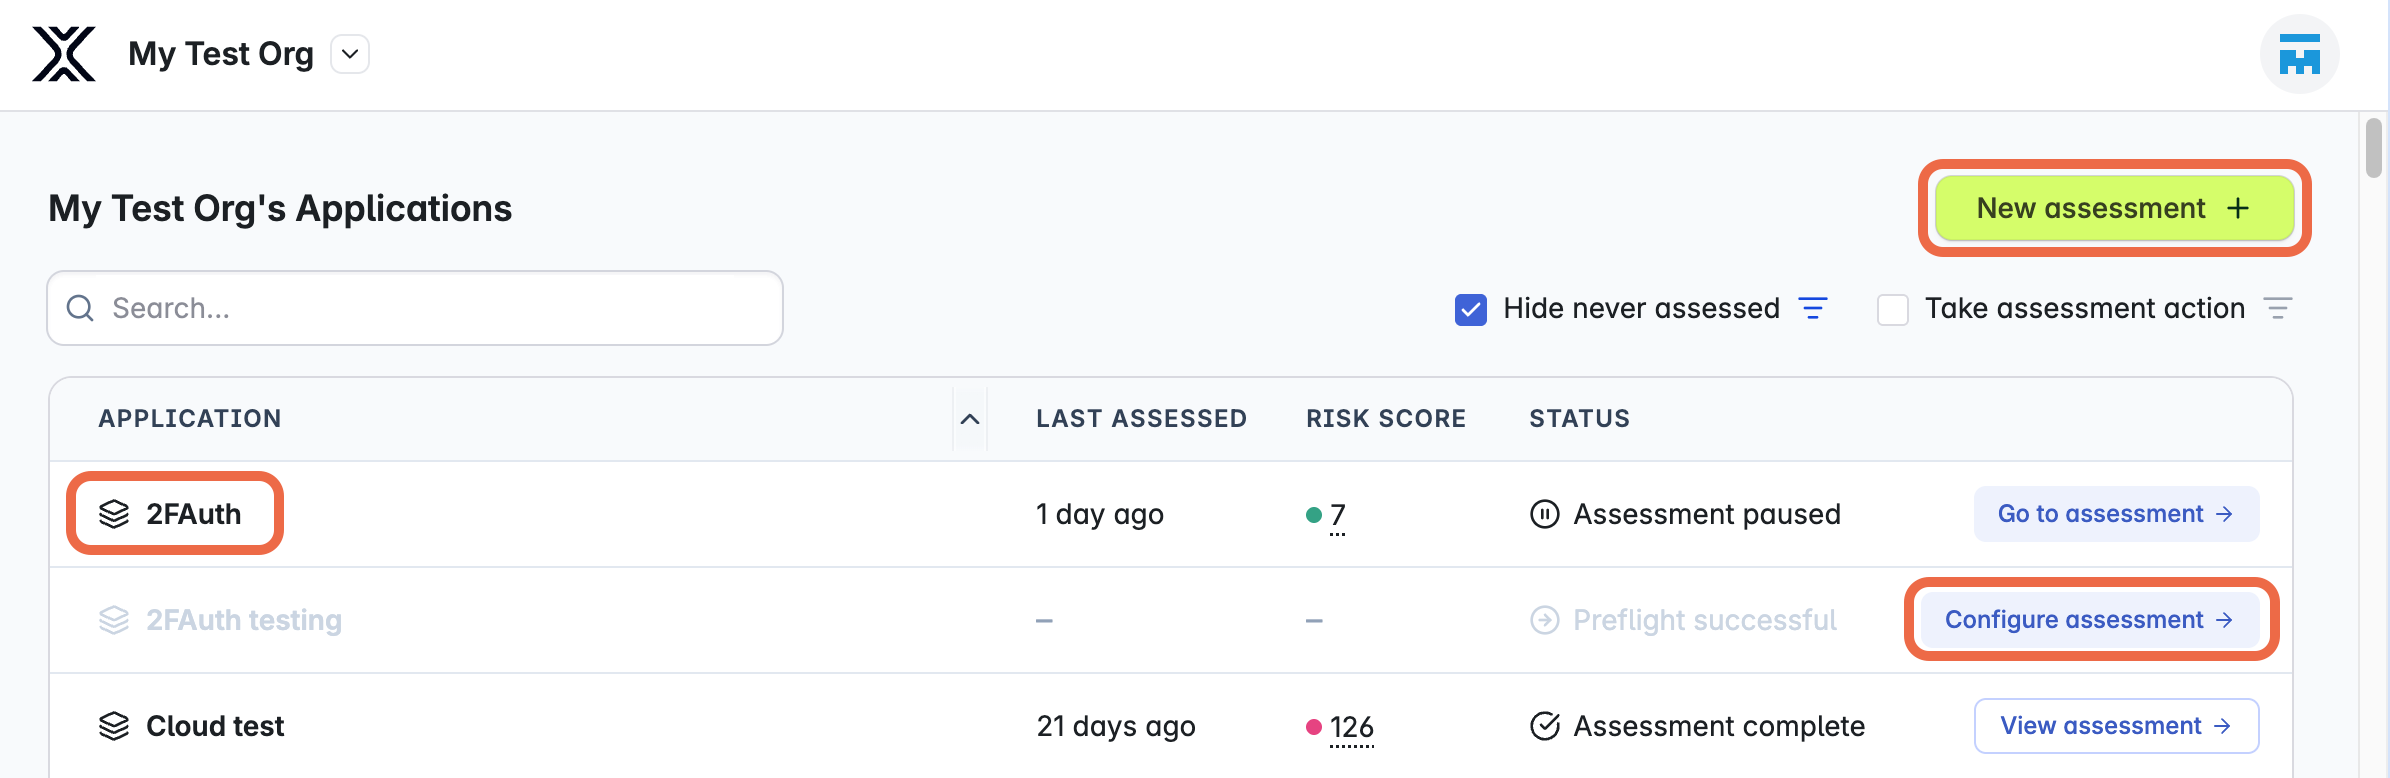Click the New assessment button

pos(2113,208)
